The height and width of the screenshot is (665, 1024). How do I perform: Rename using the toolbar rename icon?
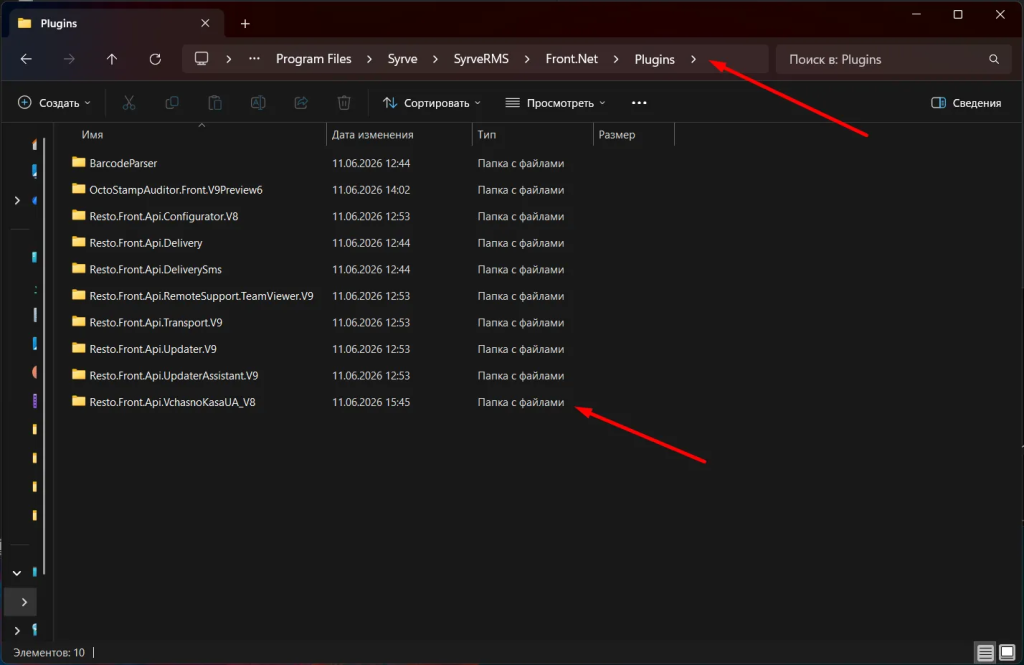tap(258, 103)
